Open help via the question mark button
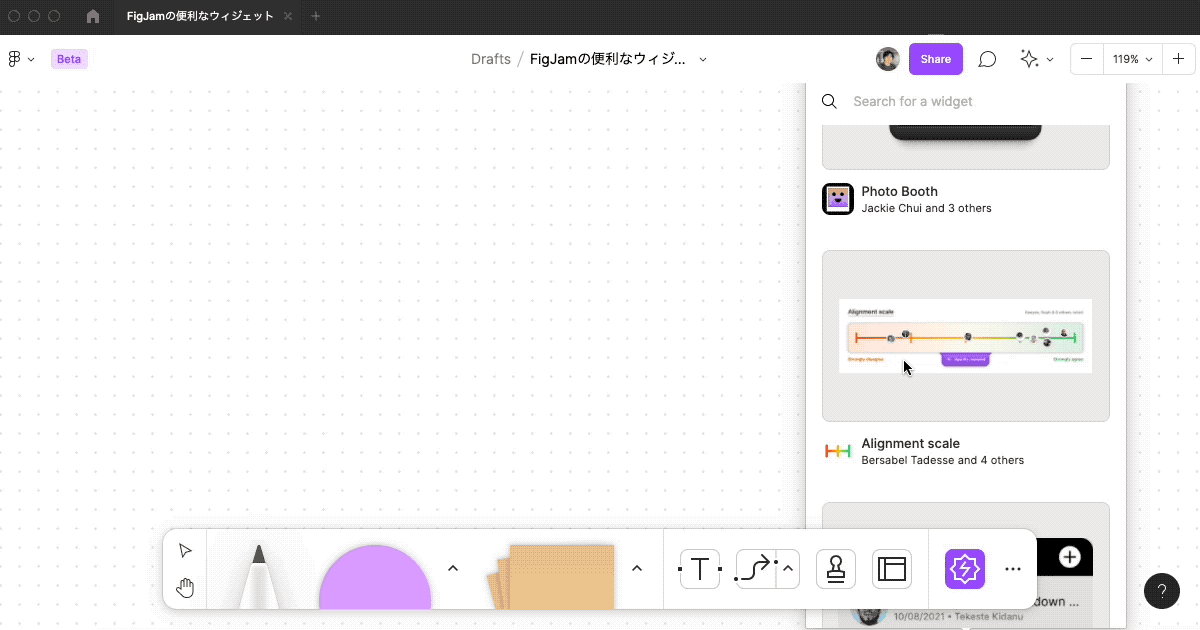The height and width of the screenshot is (630, 1200). (x=1162, y=591)
